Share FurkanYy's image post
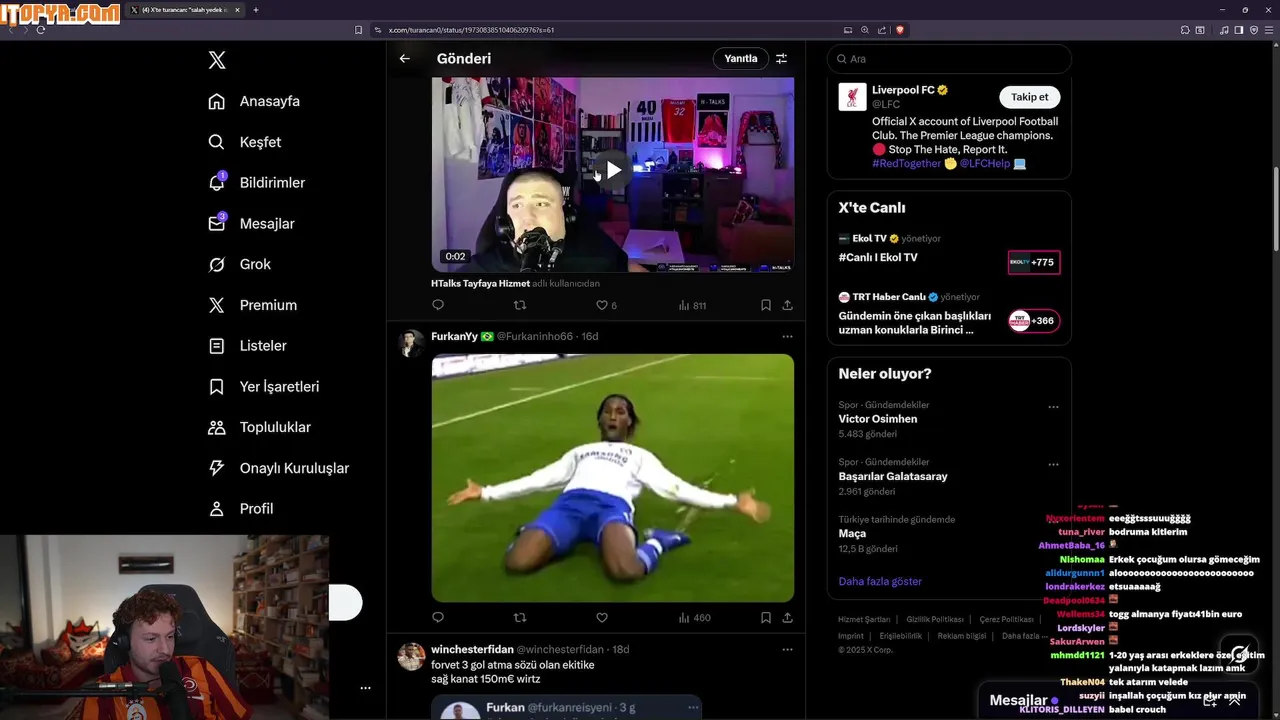The width and height of the screenshot is (1280, 720). 788,618
